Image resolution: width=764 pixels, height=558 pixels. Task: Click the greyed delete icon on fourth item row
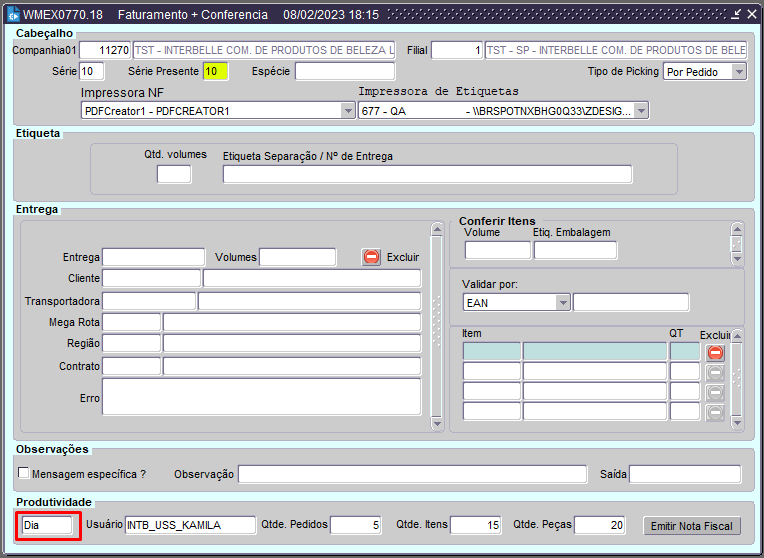715,412
